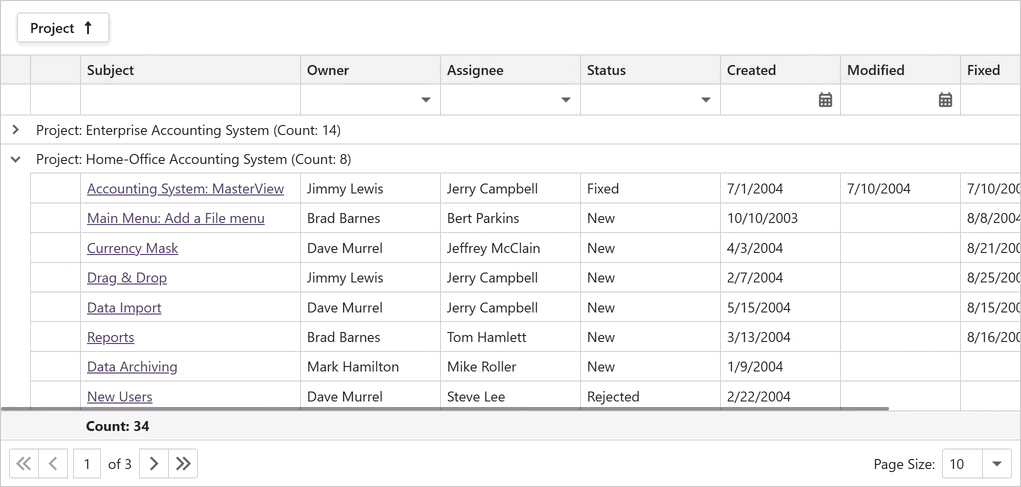This screenshot has width=1021, height=487.
Task: Click the Subject filter input field
Action: point(190,100)
